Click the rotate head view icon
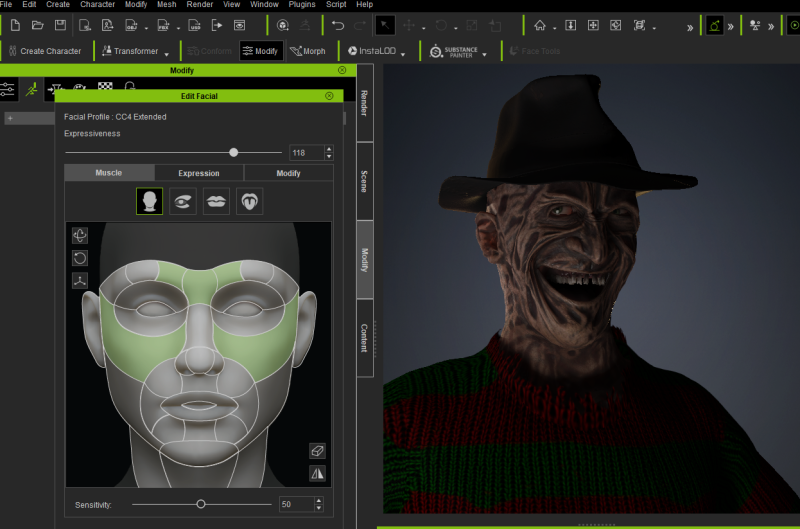The height and width of the screenshot is (529, 800). (80, 235)
